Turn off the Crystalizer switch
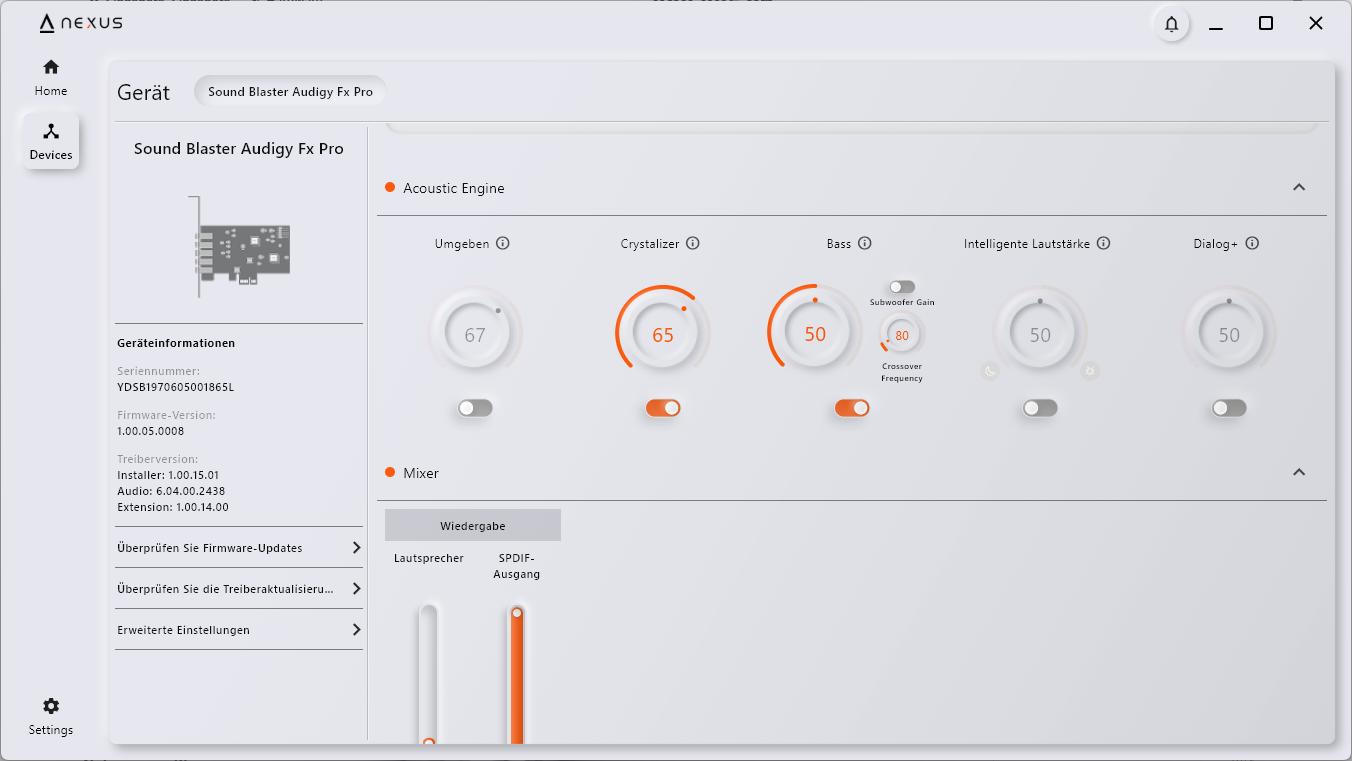The width and height of the screenshot is (1352, 761). click(663, 408)
